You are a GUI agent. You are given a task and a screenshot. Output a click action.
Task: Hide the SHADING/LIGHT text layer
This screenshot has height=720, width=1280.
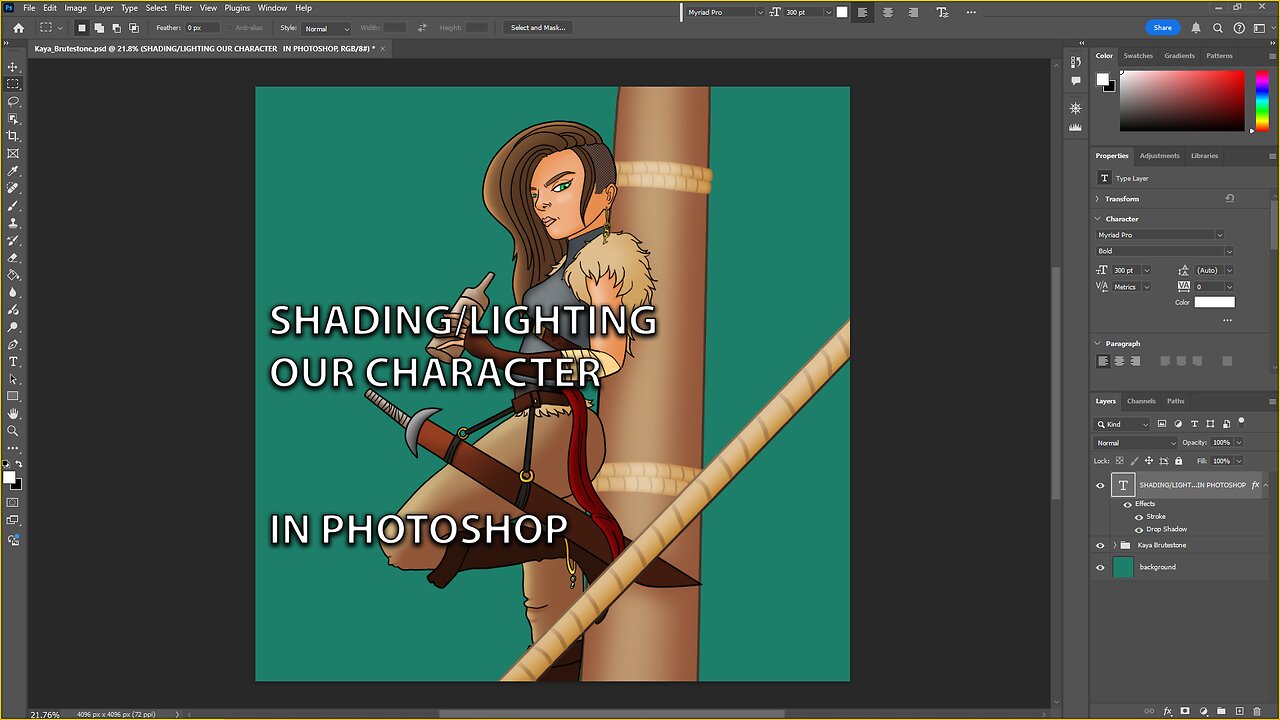coord(1101,485)
